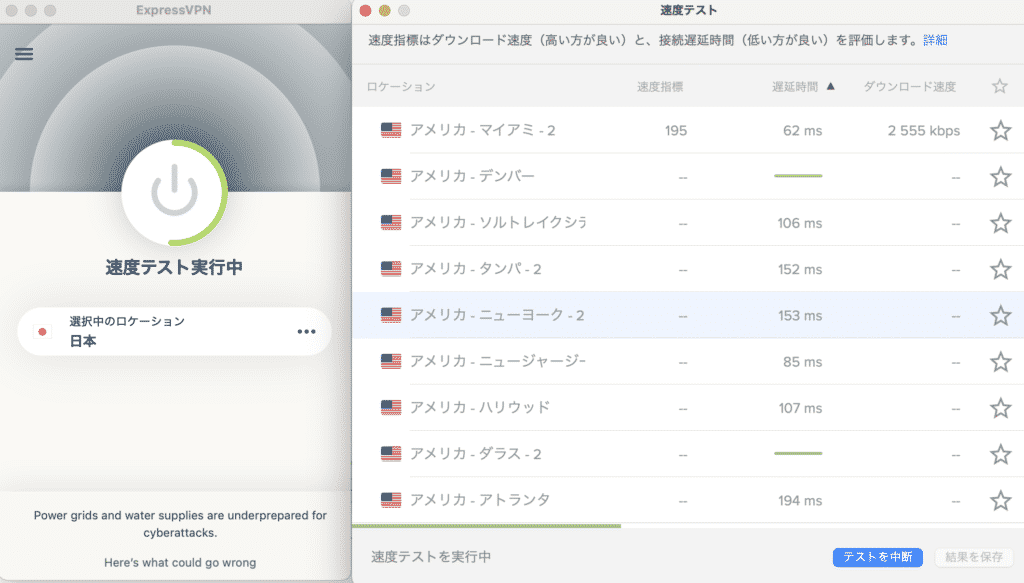
Task: Click the 62 ms latency value
Action: pos(803,131)
